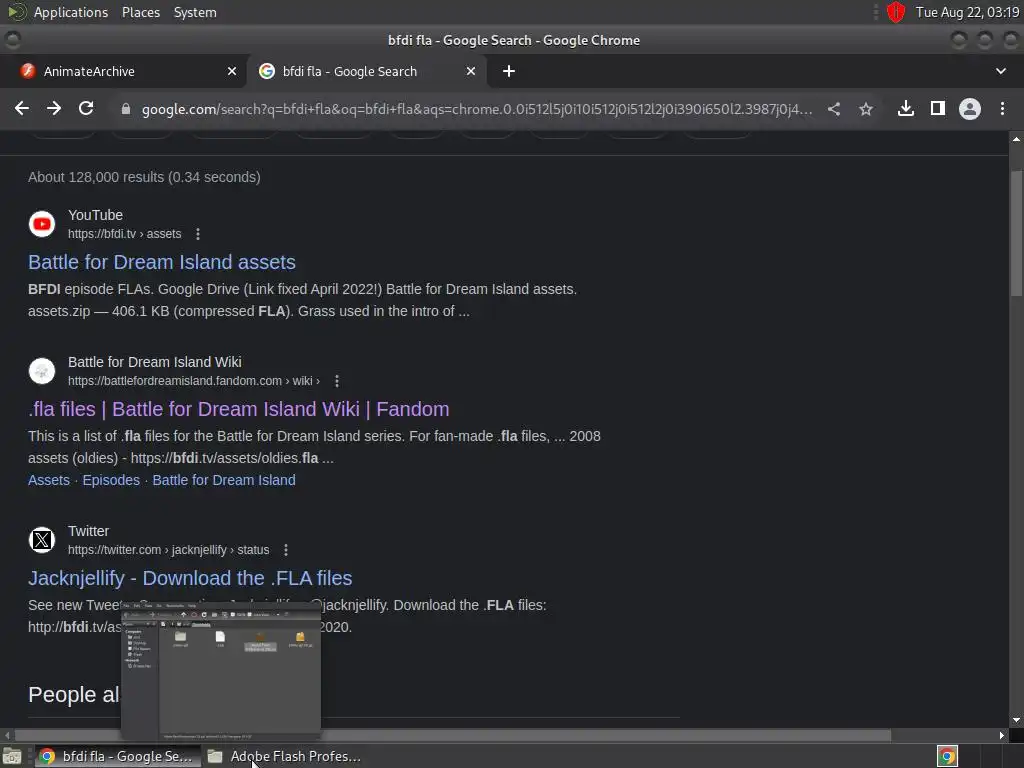Go back with the browser back arrow
The width and height of the screenshot is (1024, 768).
pos(22,108)
